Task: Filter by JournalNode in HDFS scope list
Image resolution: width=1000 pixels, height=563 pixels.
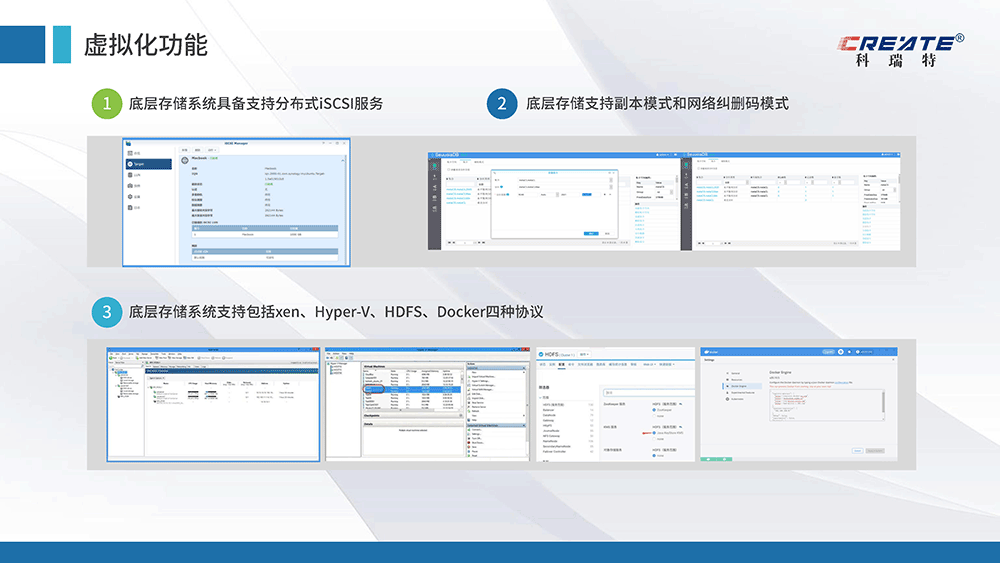Action: point(551,430)
